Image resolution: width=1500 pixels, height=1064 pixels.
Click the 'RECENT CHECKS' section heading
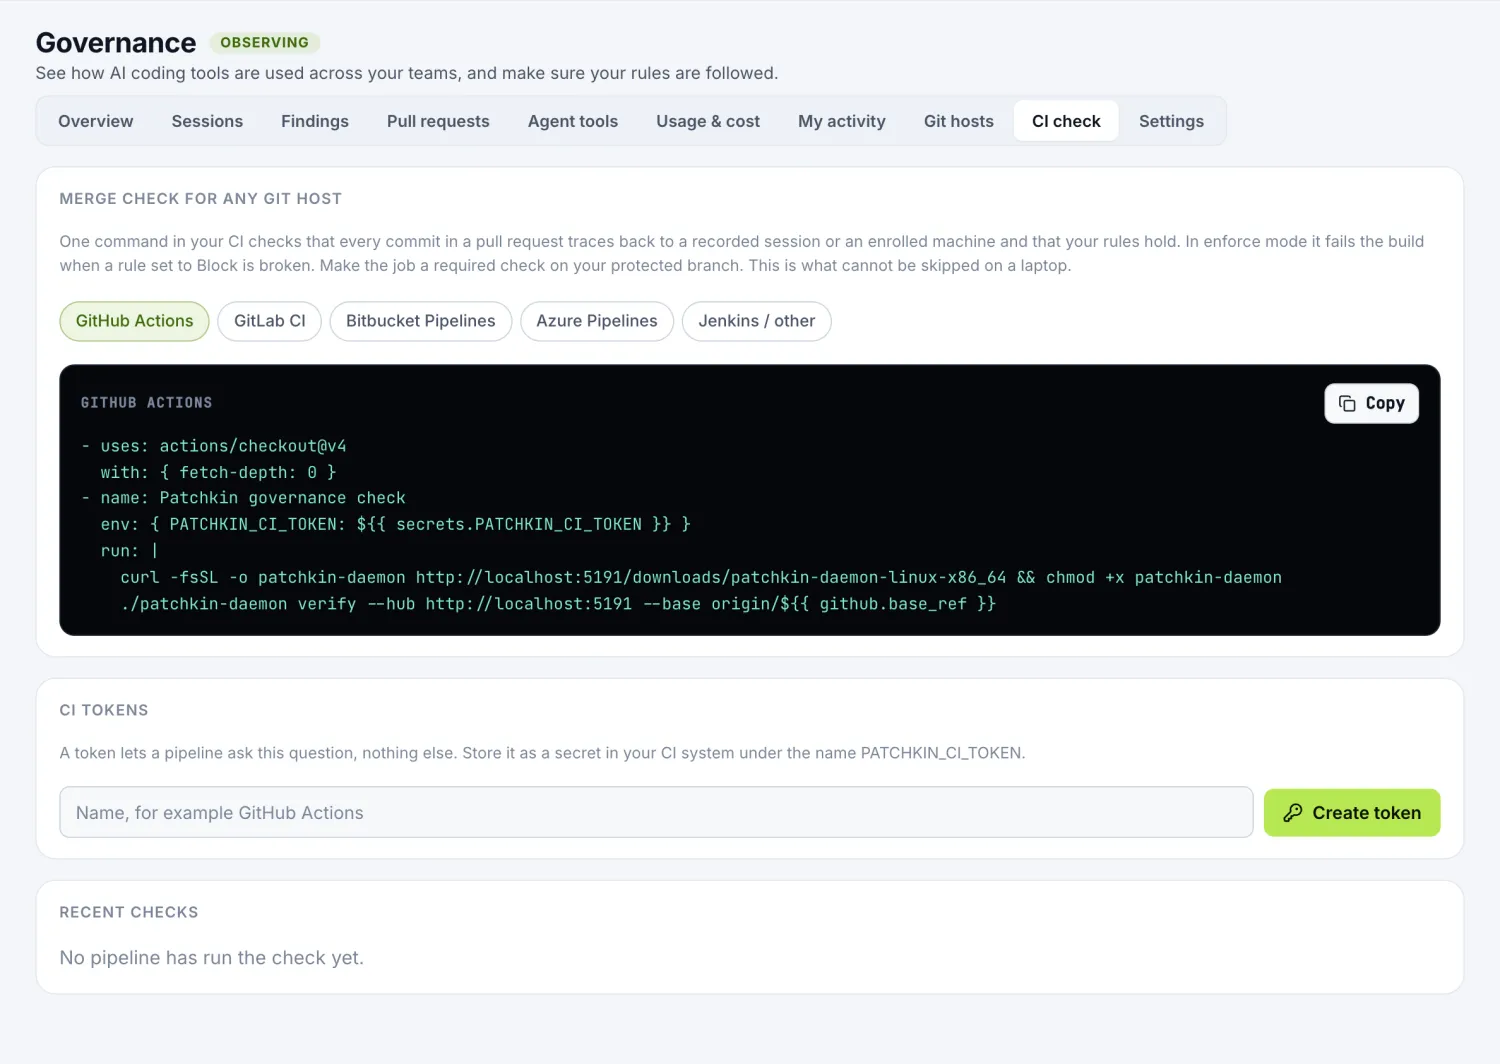click(129, 912)
